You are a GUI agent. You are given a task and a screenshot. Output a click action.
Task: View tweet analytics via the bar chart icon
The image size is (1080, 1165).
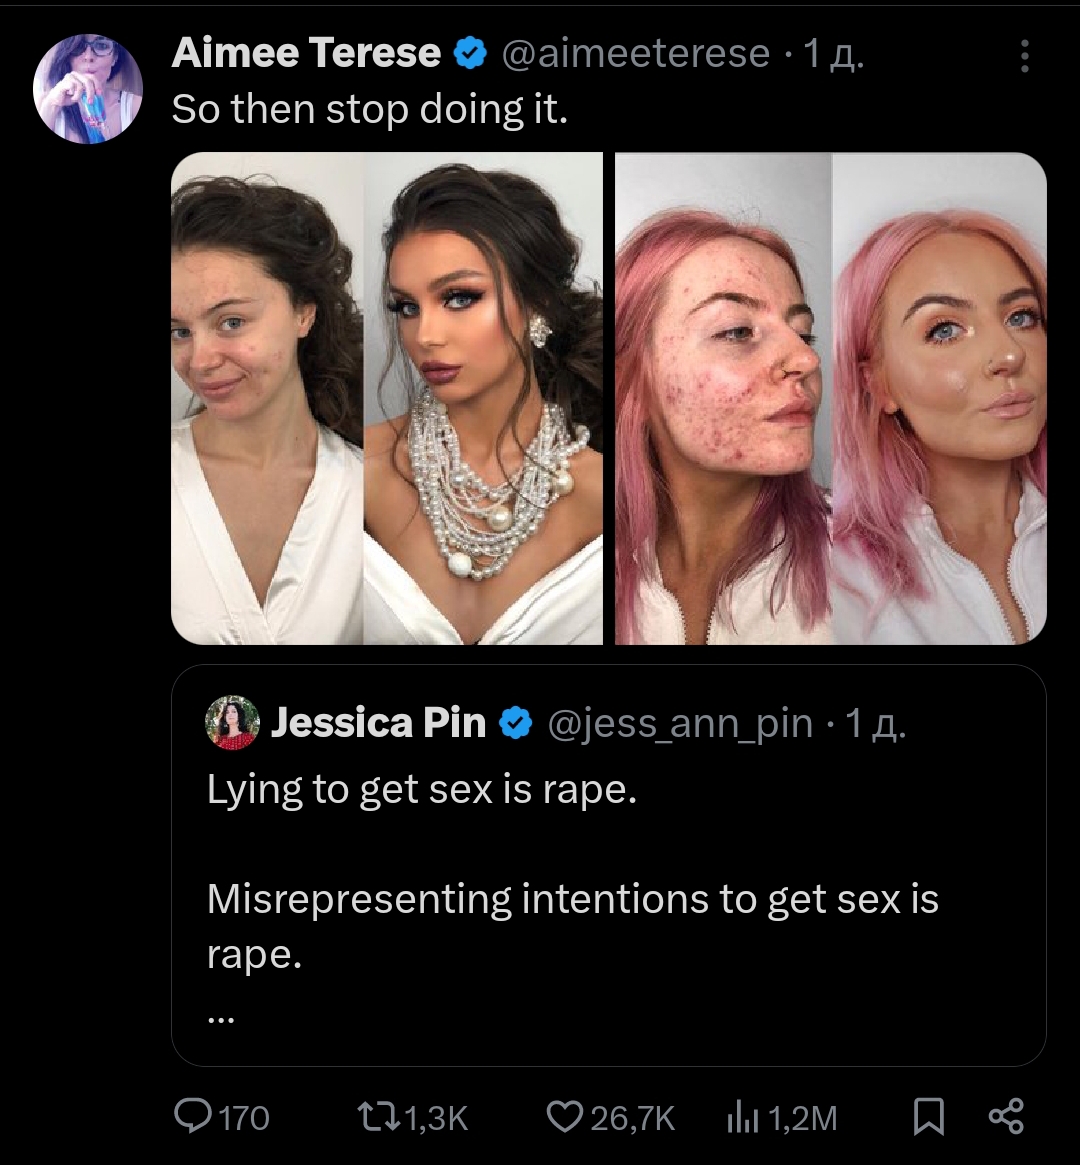(741, 1117)
